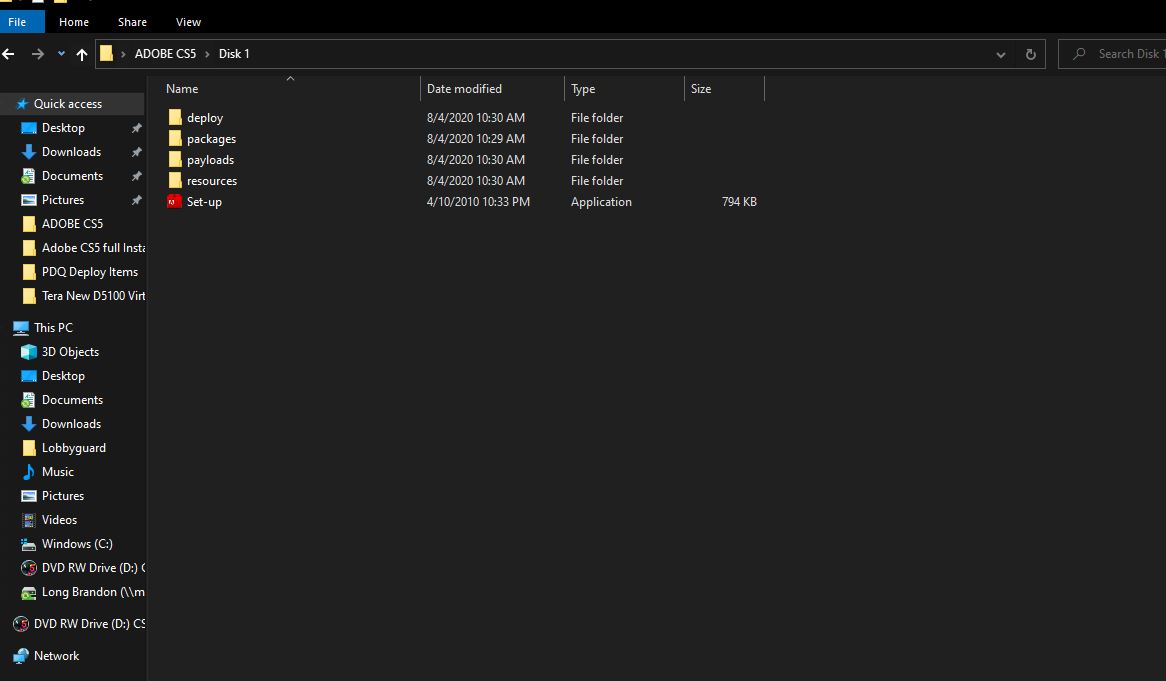Image resolution: width=1166 pixels, height=681 pixels.
Task: Open the 3D Objects folder icon
Action: click(29, 352)
